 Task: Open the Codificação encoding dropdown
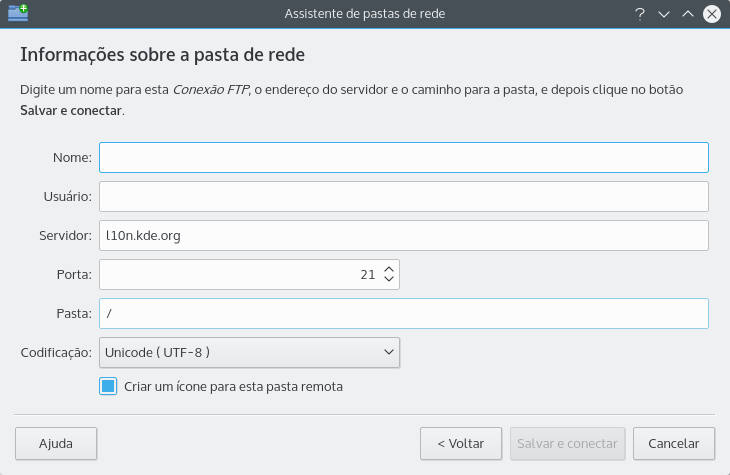pos(249,352)
